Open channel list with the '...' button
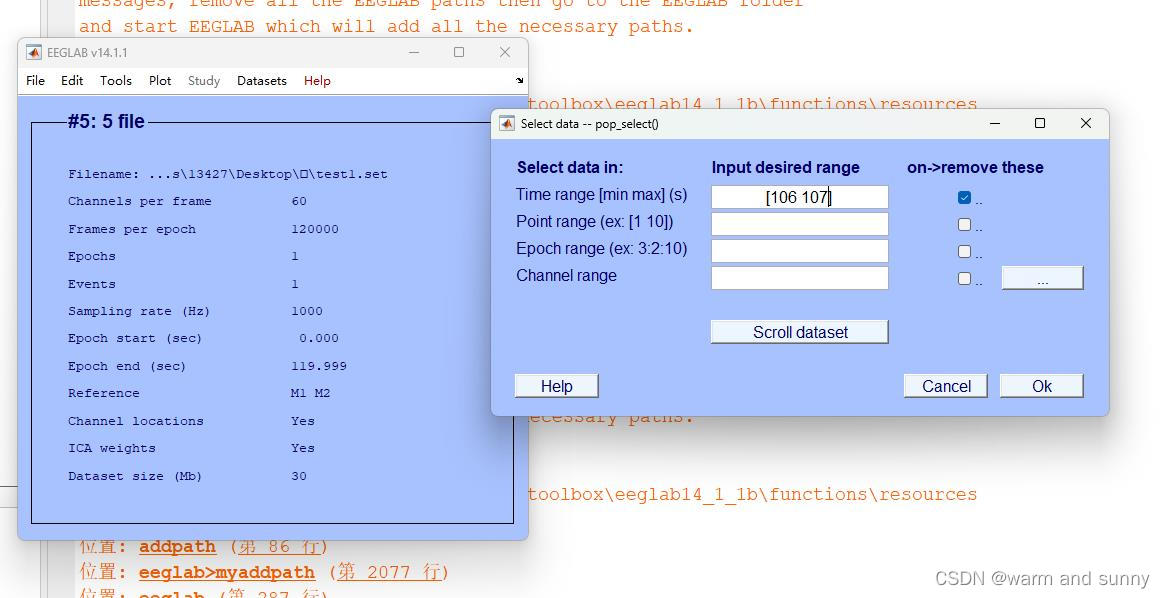Viewport: 1165px width, 598px height. 1042,279
